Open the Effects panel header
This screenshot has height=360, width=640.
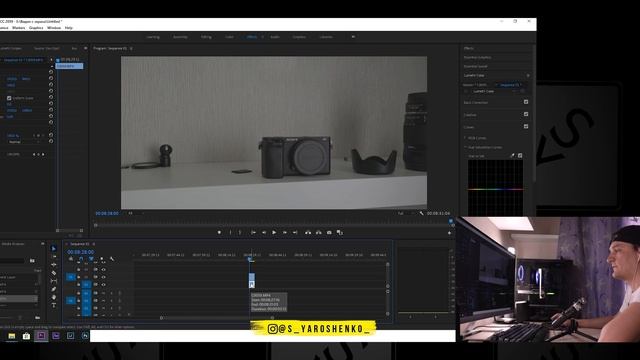468,48
